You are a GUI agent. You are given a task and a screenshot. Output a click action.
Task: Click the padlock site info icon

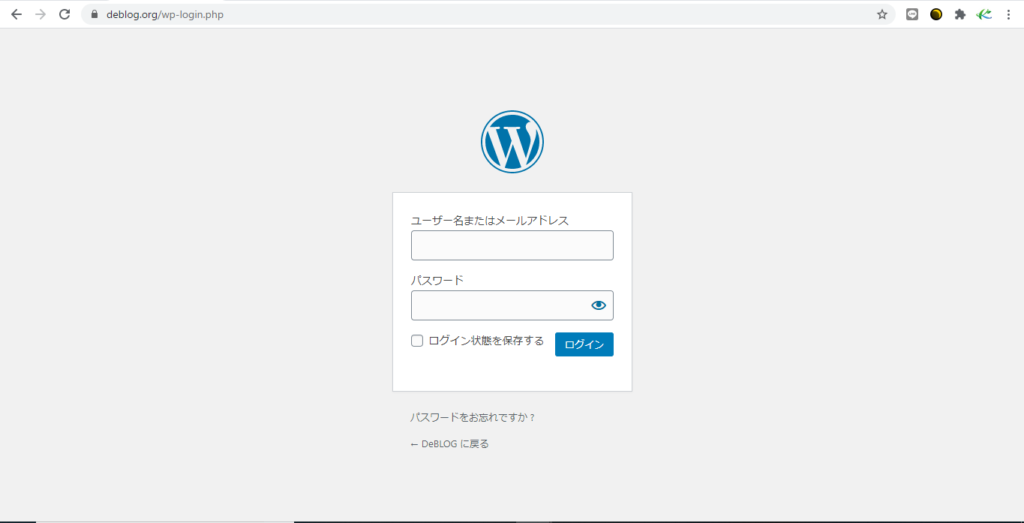(x=95, y=14)
